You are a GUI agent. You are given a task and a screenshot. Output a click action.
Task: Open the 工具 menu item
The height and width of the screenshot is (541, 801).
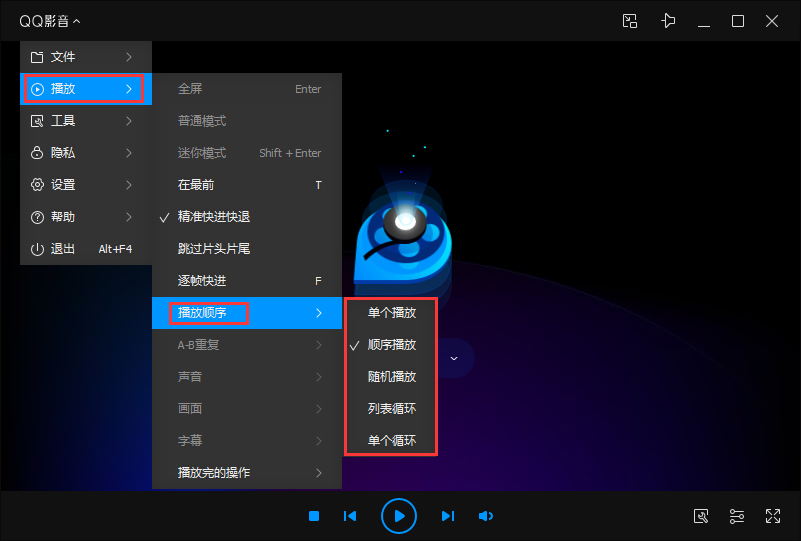pos(86,121)
